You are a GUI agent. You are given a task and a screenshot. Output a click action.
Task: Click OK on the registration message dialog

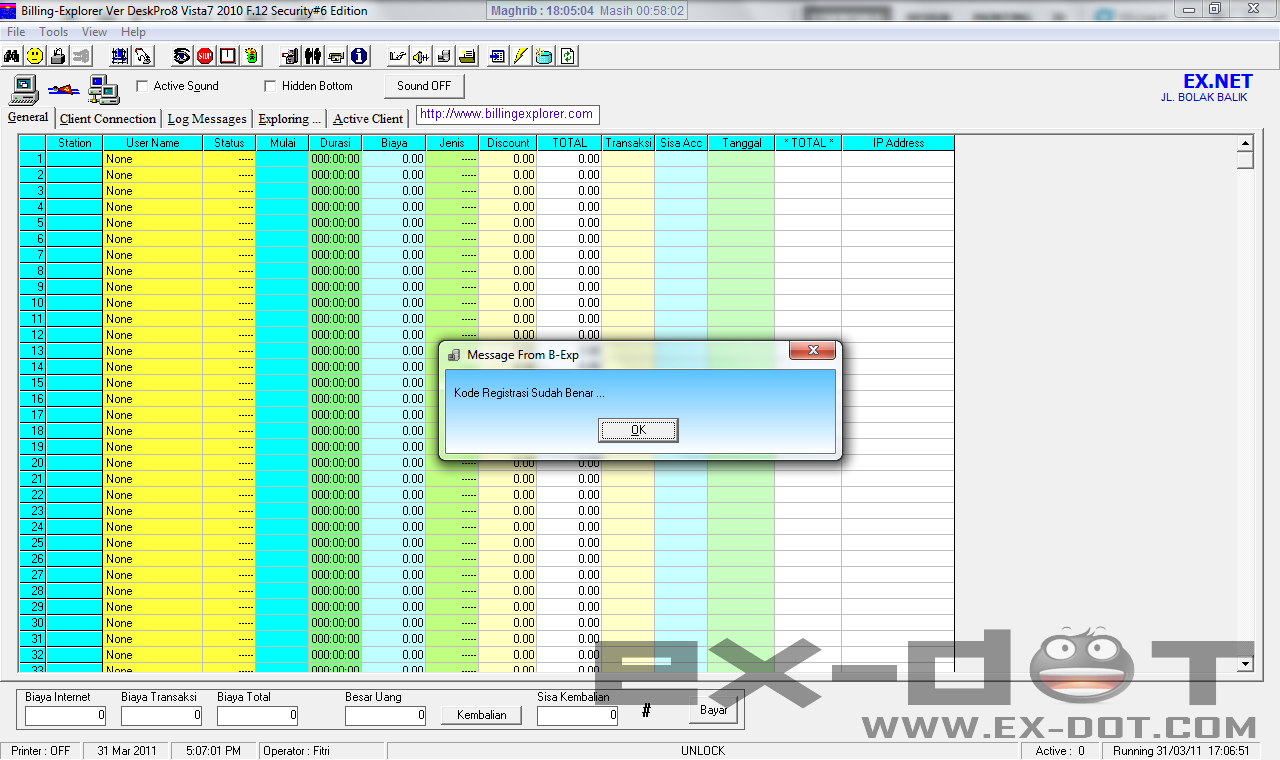637,430
